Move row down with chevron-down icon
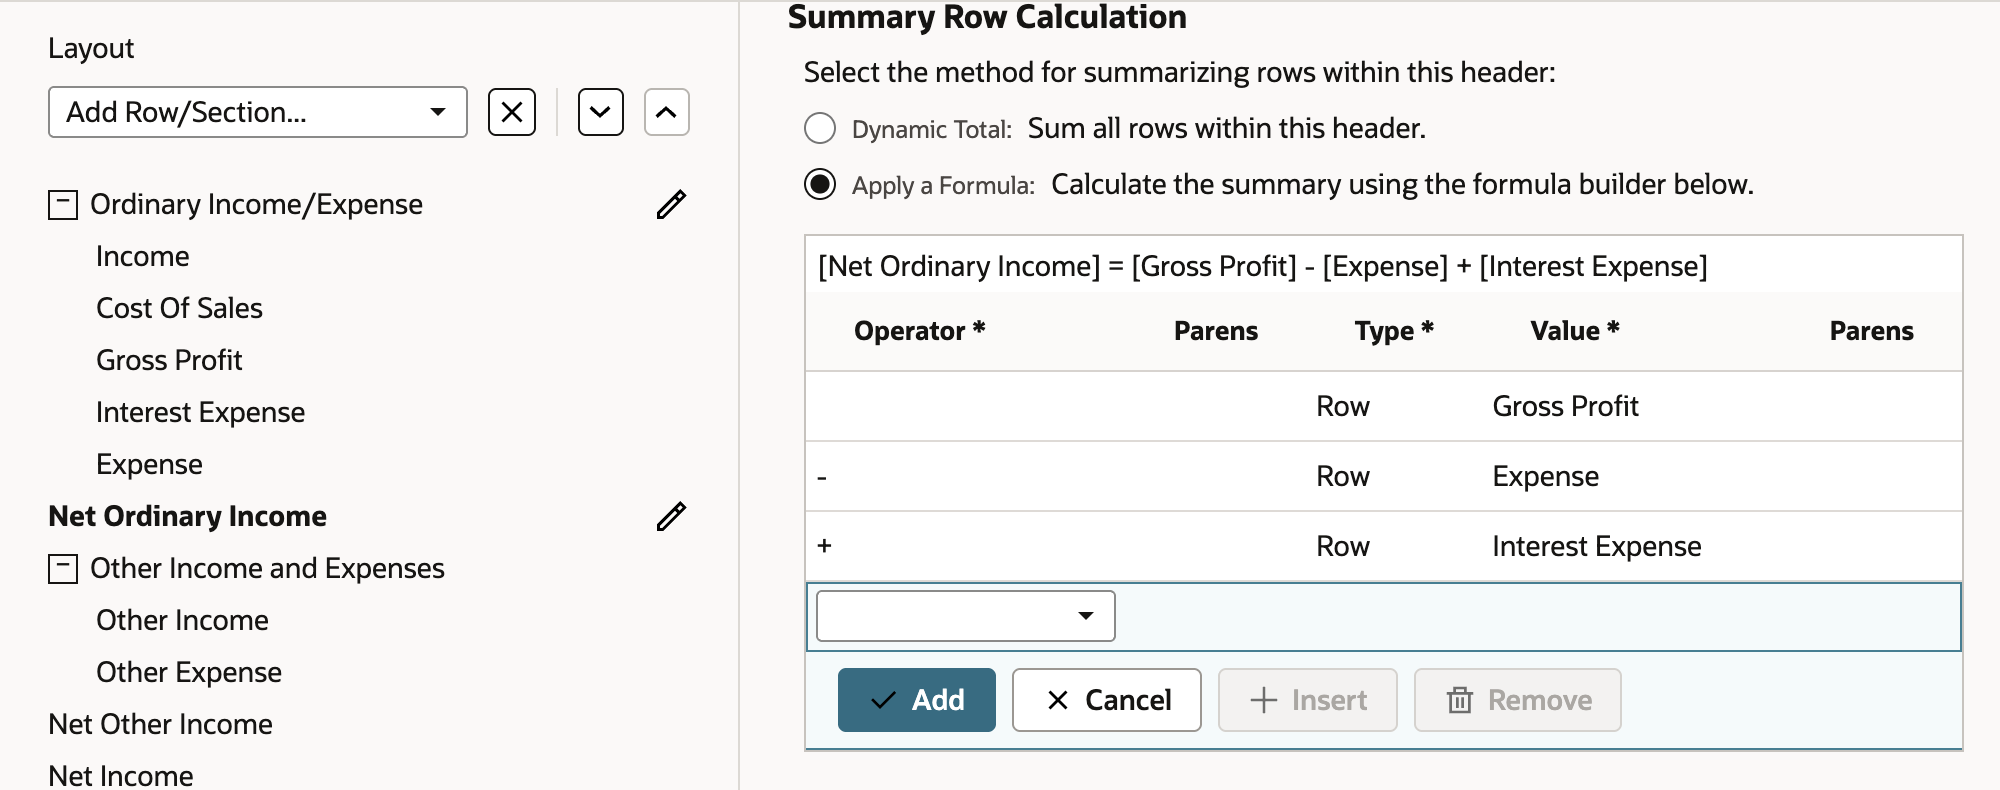This screenshot has height=790, width=2000. point(601,112)
